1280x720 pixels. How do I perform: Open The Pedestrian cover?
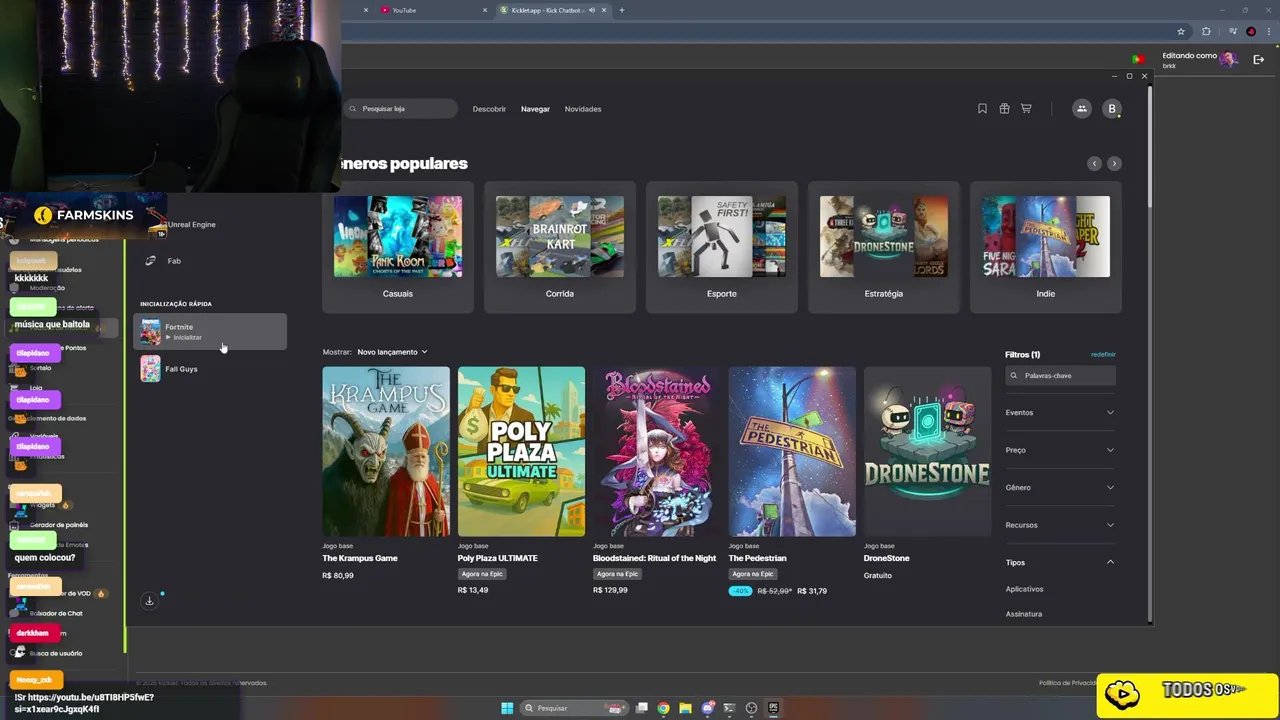tap(792, 451)
